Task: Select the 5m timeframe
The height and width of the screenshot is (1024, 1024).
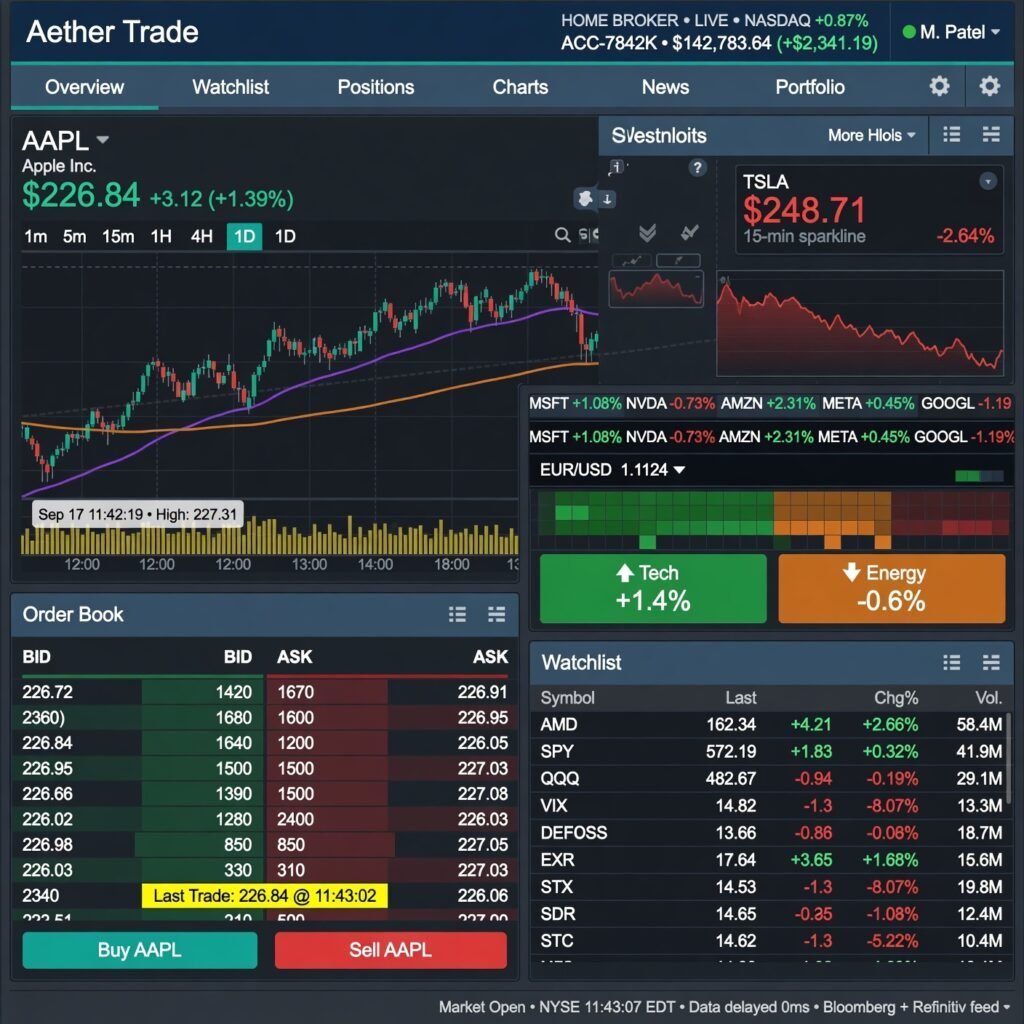Action: pyautogui.click(x=74, y=236)
